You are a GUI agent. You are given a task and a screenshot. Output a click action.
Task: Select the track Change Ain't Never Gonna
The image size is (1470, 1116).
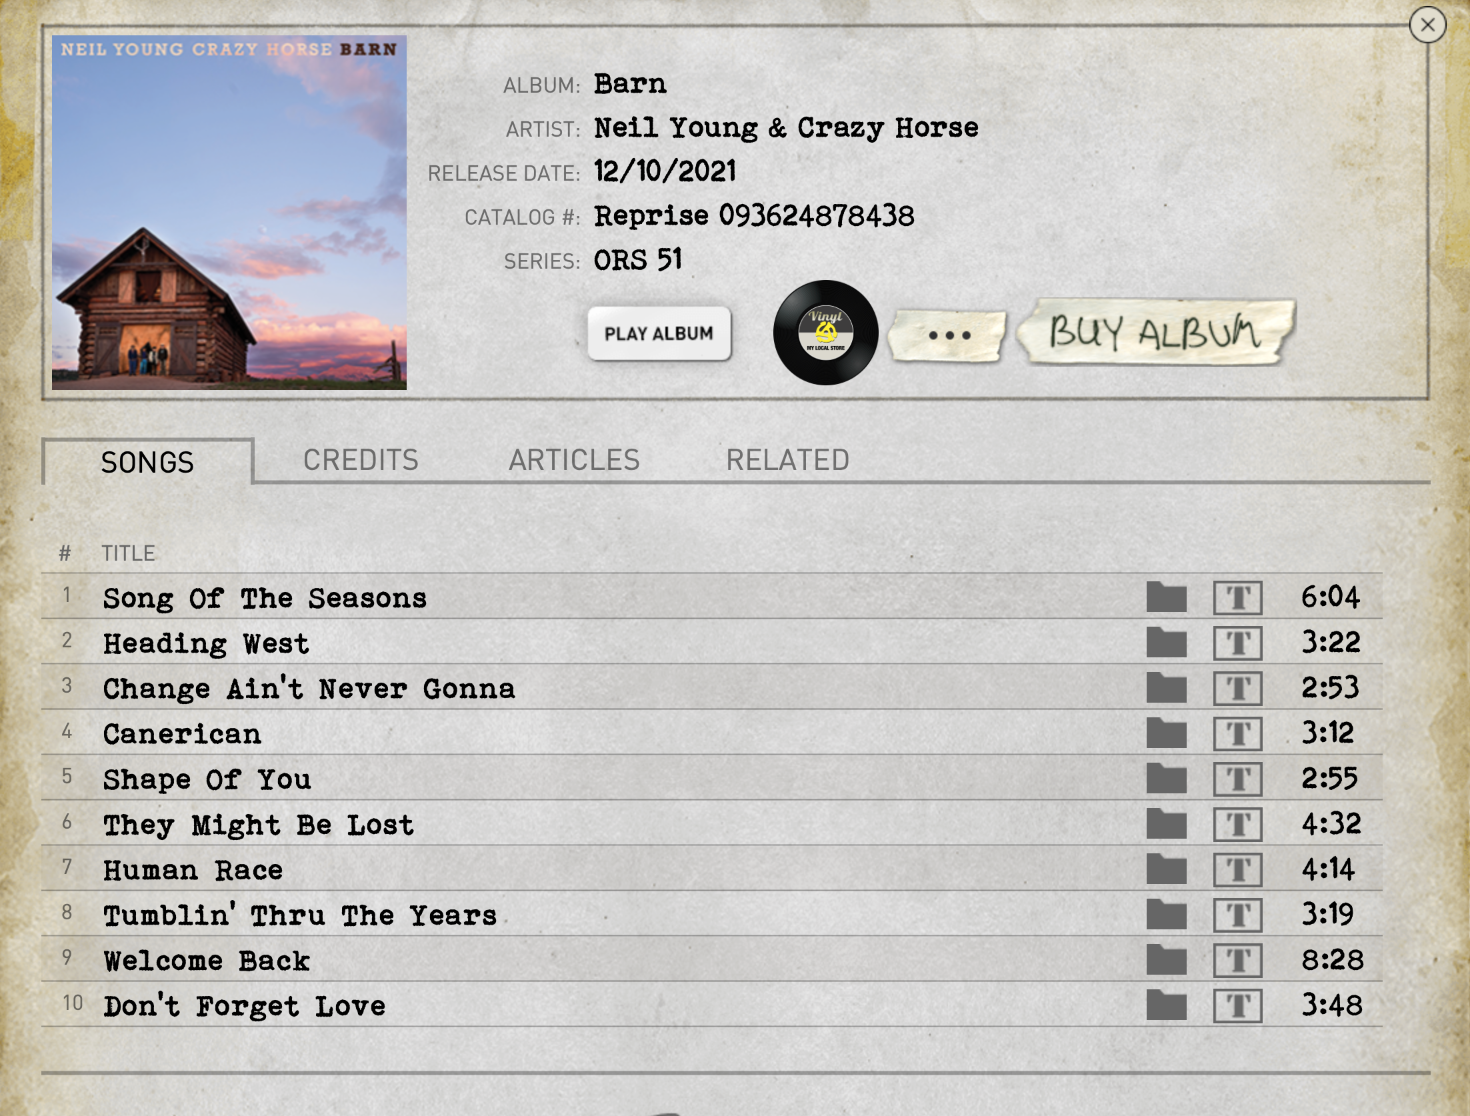pos(309,688)
